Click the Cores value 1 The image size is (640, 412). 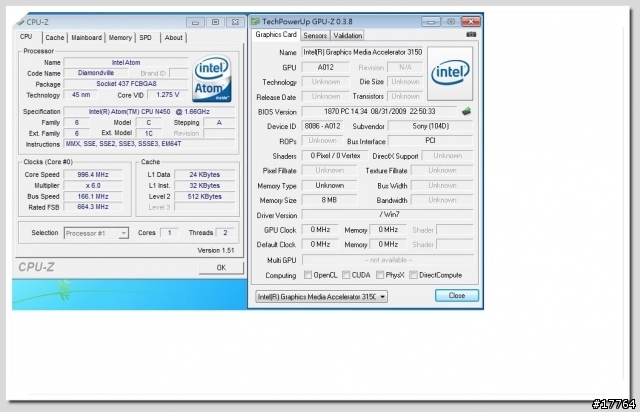(169, 233)
